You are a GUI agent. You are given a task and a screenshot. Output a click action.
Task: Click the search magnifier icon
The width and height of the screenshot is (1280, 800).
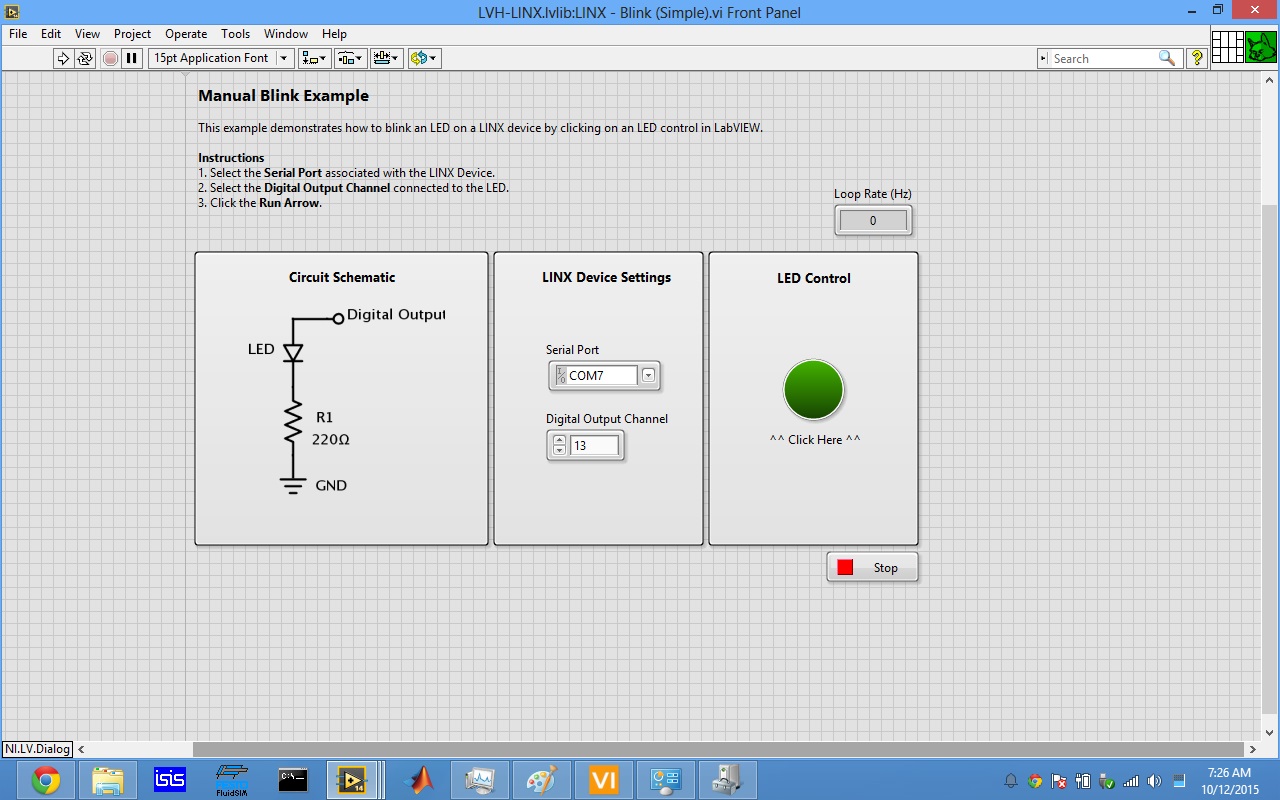1167,59
